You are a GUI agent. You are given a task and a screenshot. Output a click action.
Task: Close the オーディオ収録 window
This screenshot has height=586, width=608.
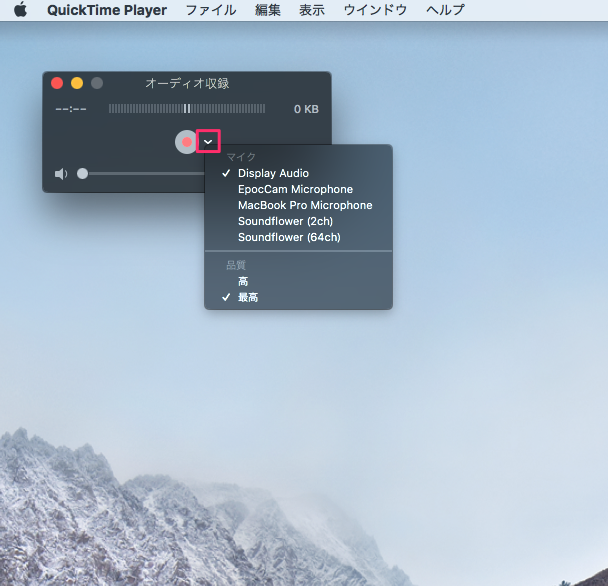[x=57, y=83]
